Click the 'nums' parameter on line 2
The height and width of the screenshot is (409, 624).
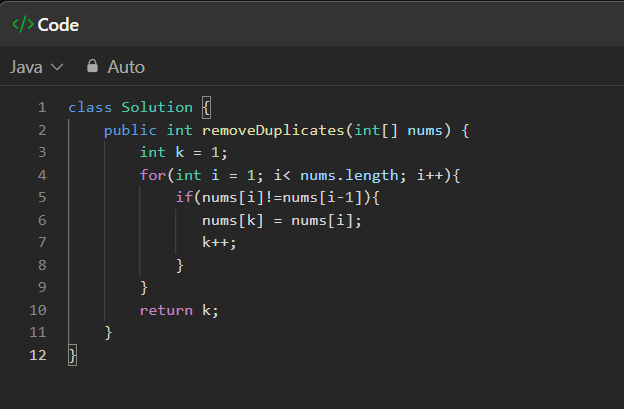(x=425, y=130)
